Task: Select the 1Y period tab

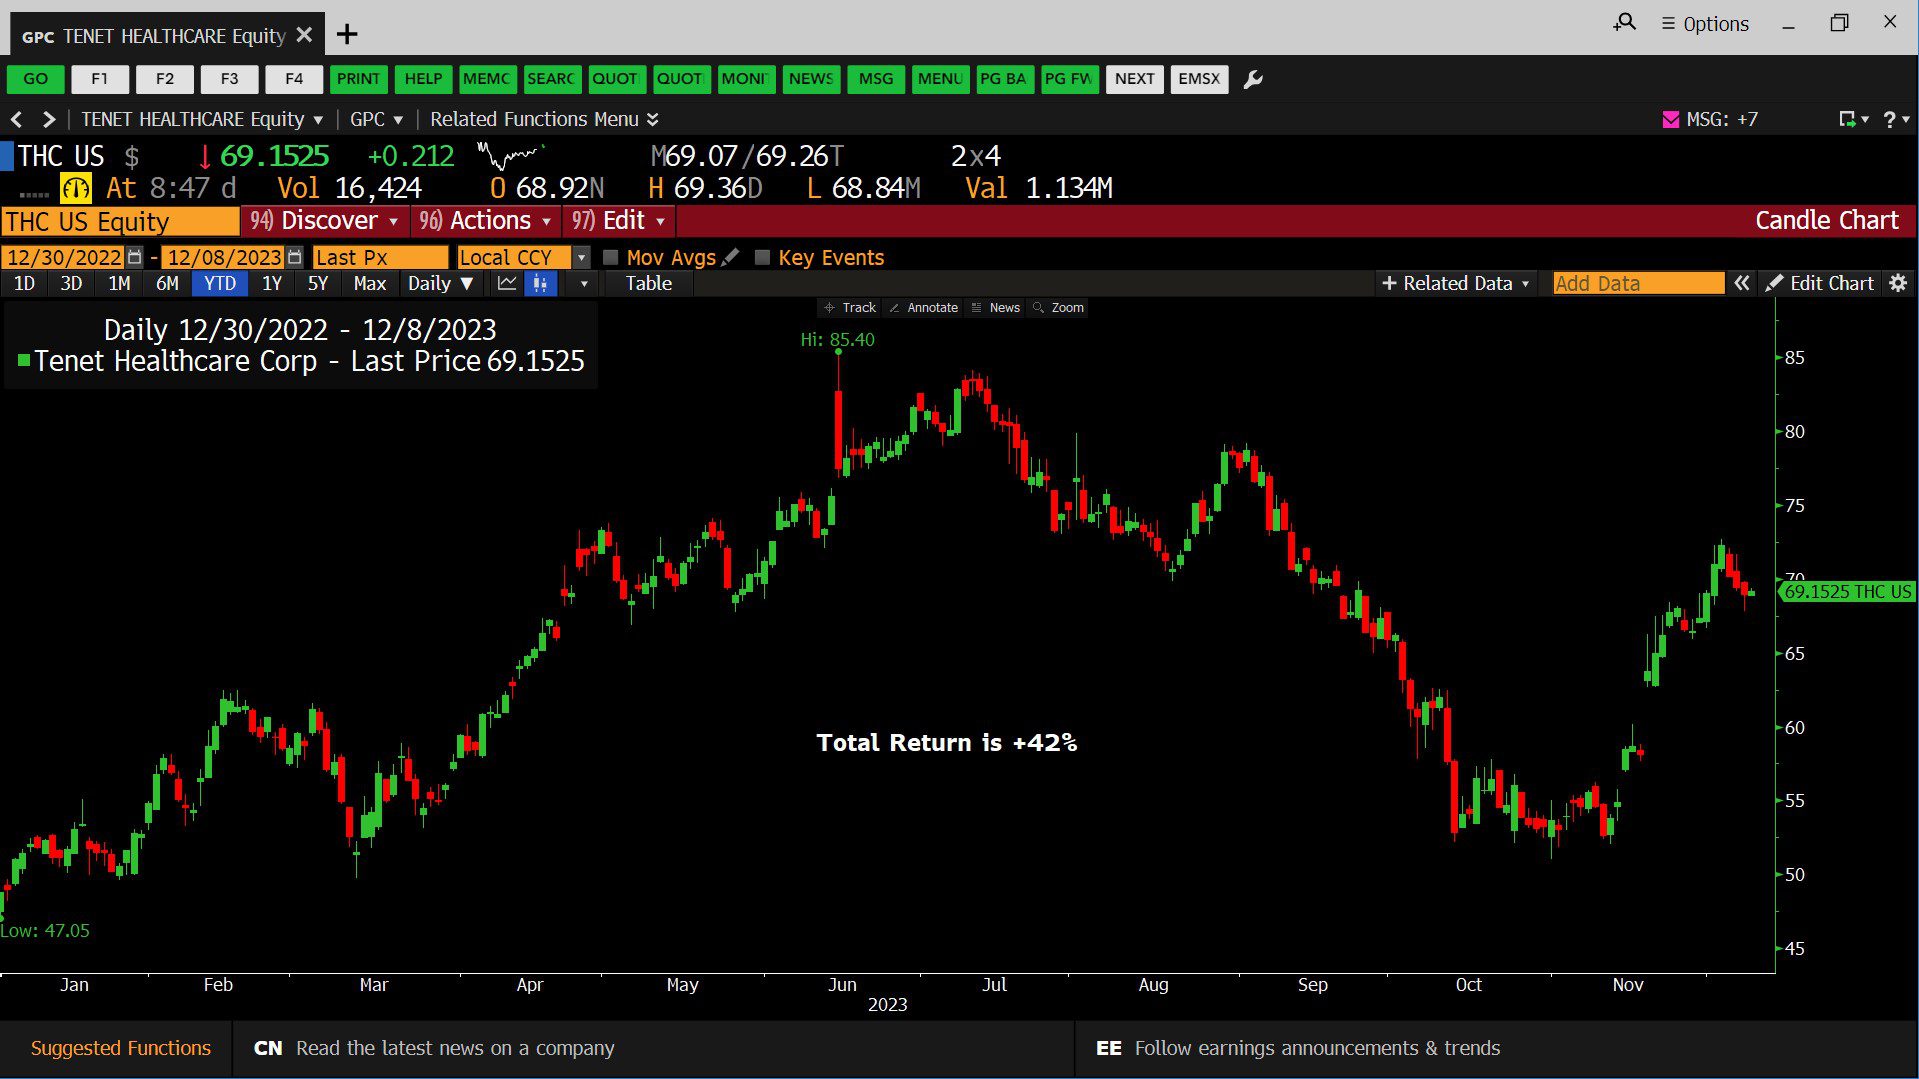Action: [x=271, y=283]
